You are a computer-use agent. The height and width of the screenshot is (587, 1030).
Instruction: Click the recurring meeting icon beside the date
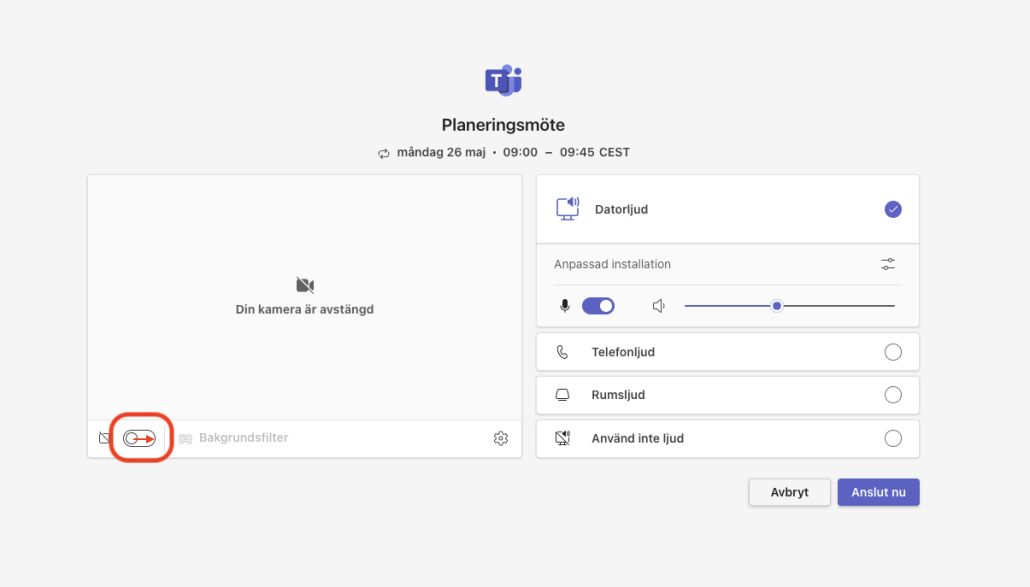click(383, 153)
